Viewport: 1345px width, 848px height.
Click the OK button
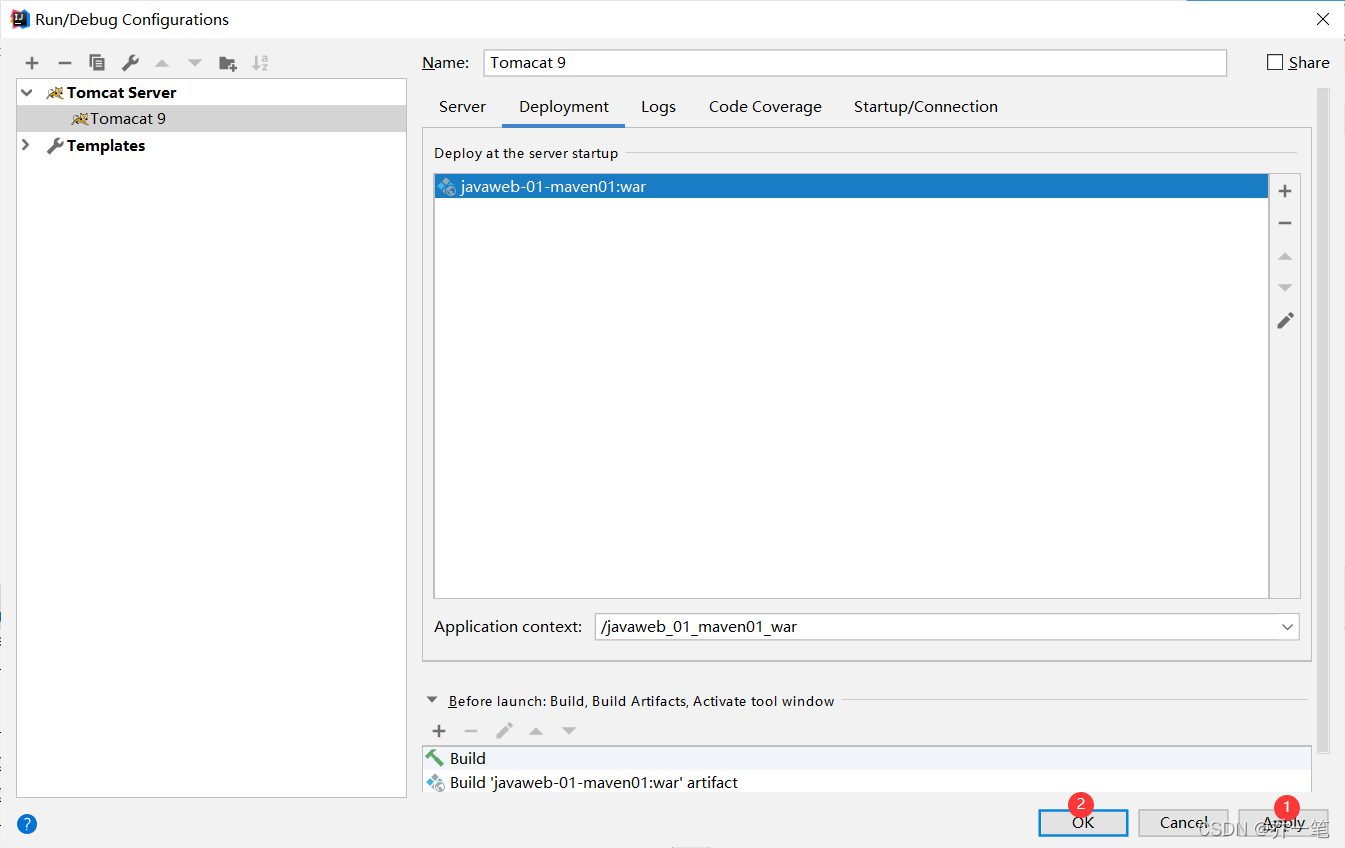tap(1083, 823)
